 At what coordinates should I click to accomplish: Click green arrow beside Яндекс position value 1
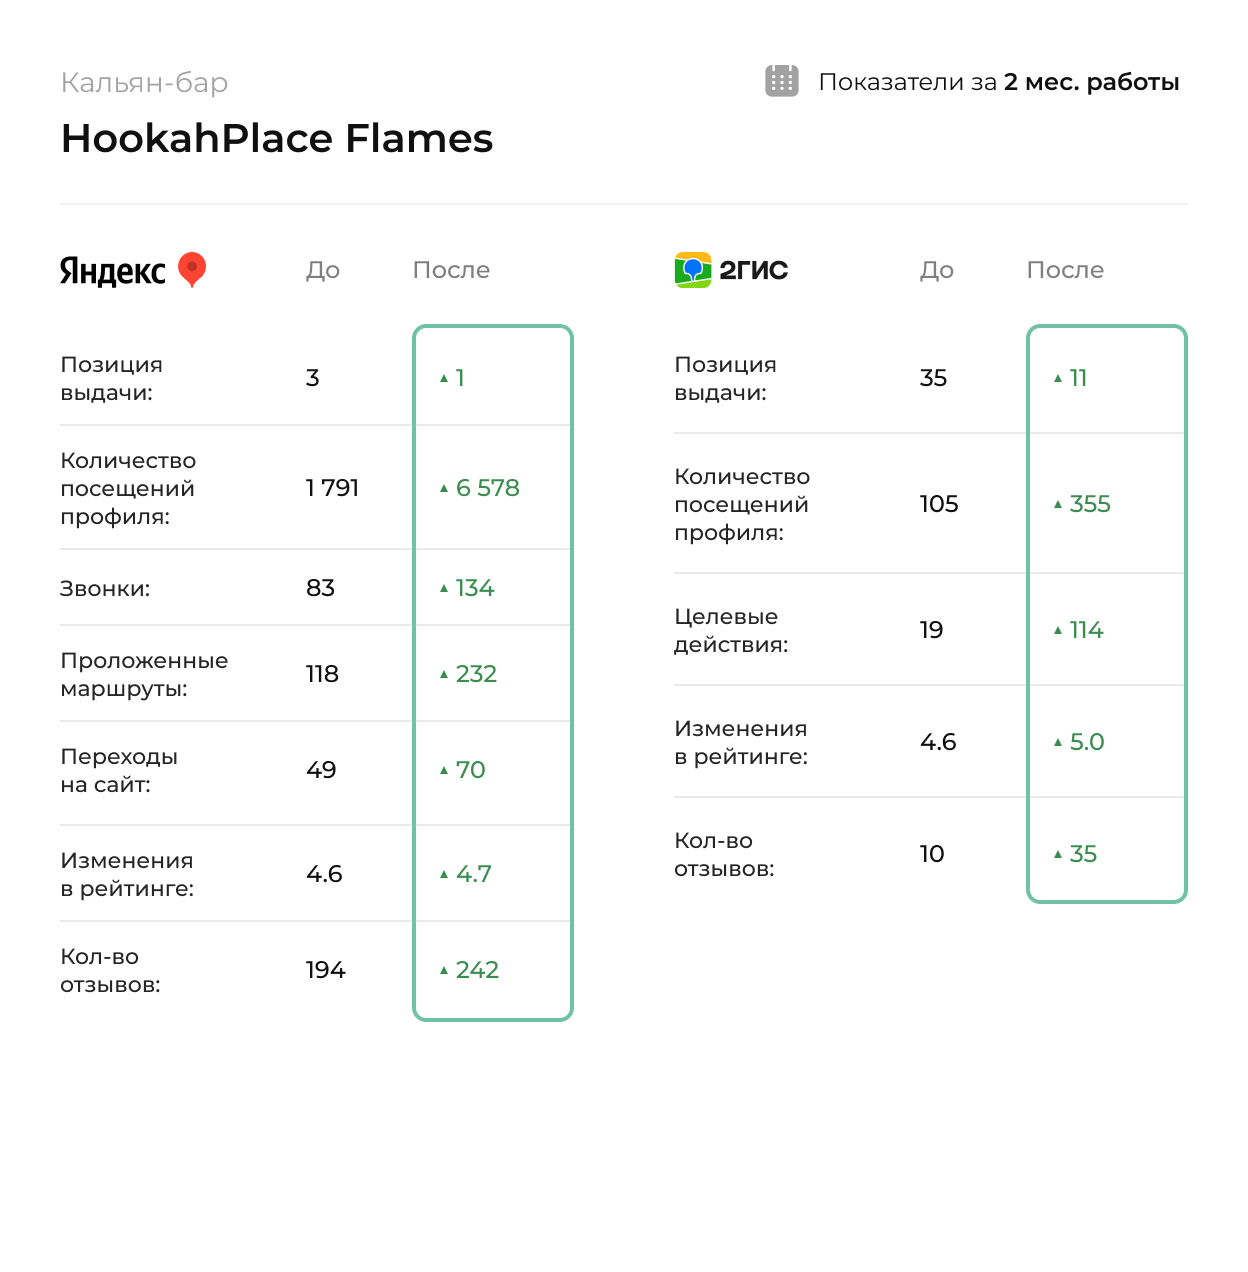tap(444, 378)
